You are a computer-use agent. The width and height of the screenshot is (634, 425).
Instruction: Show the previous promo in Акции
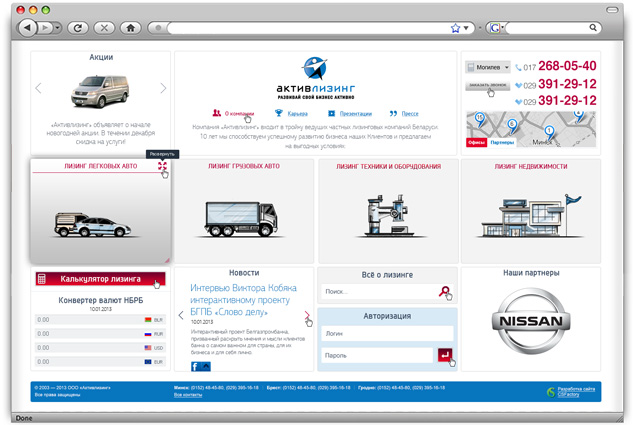click(x=38, y=88)
